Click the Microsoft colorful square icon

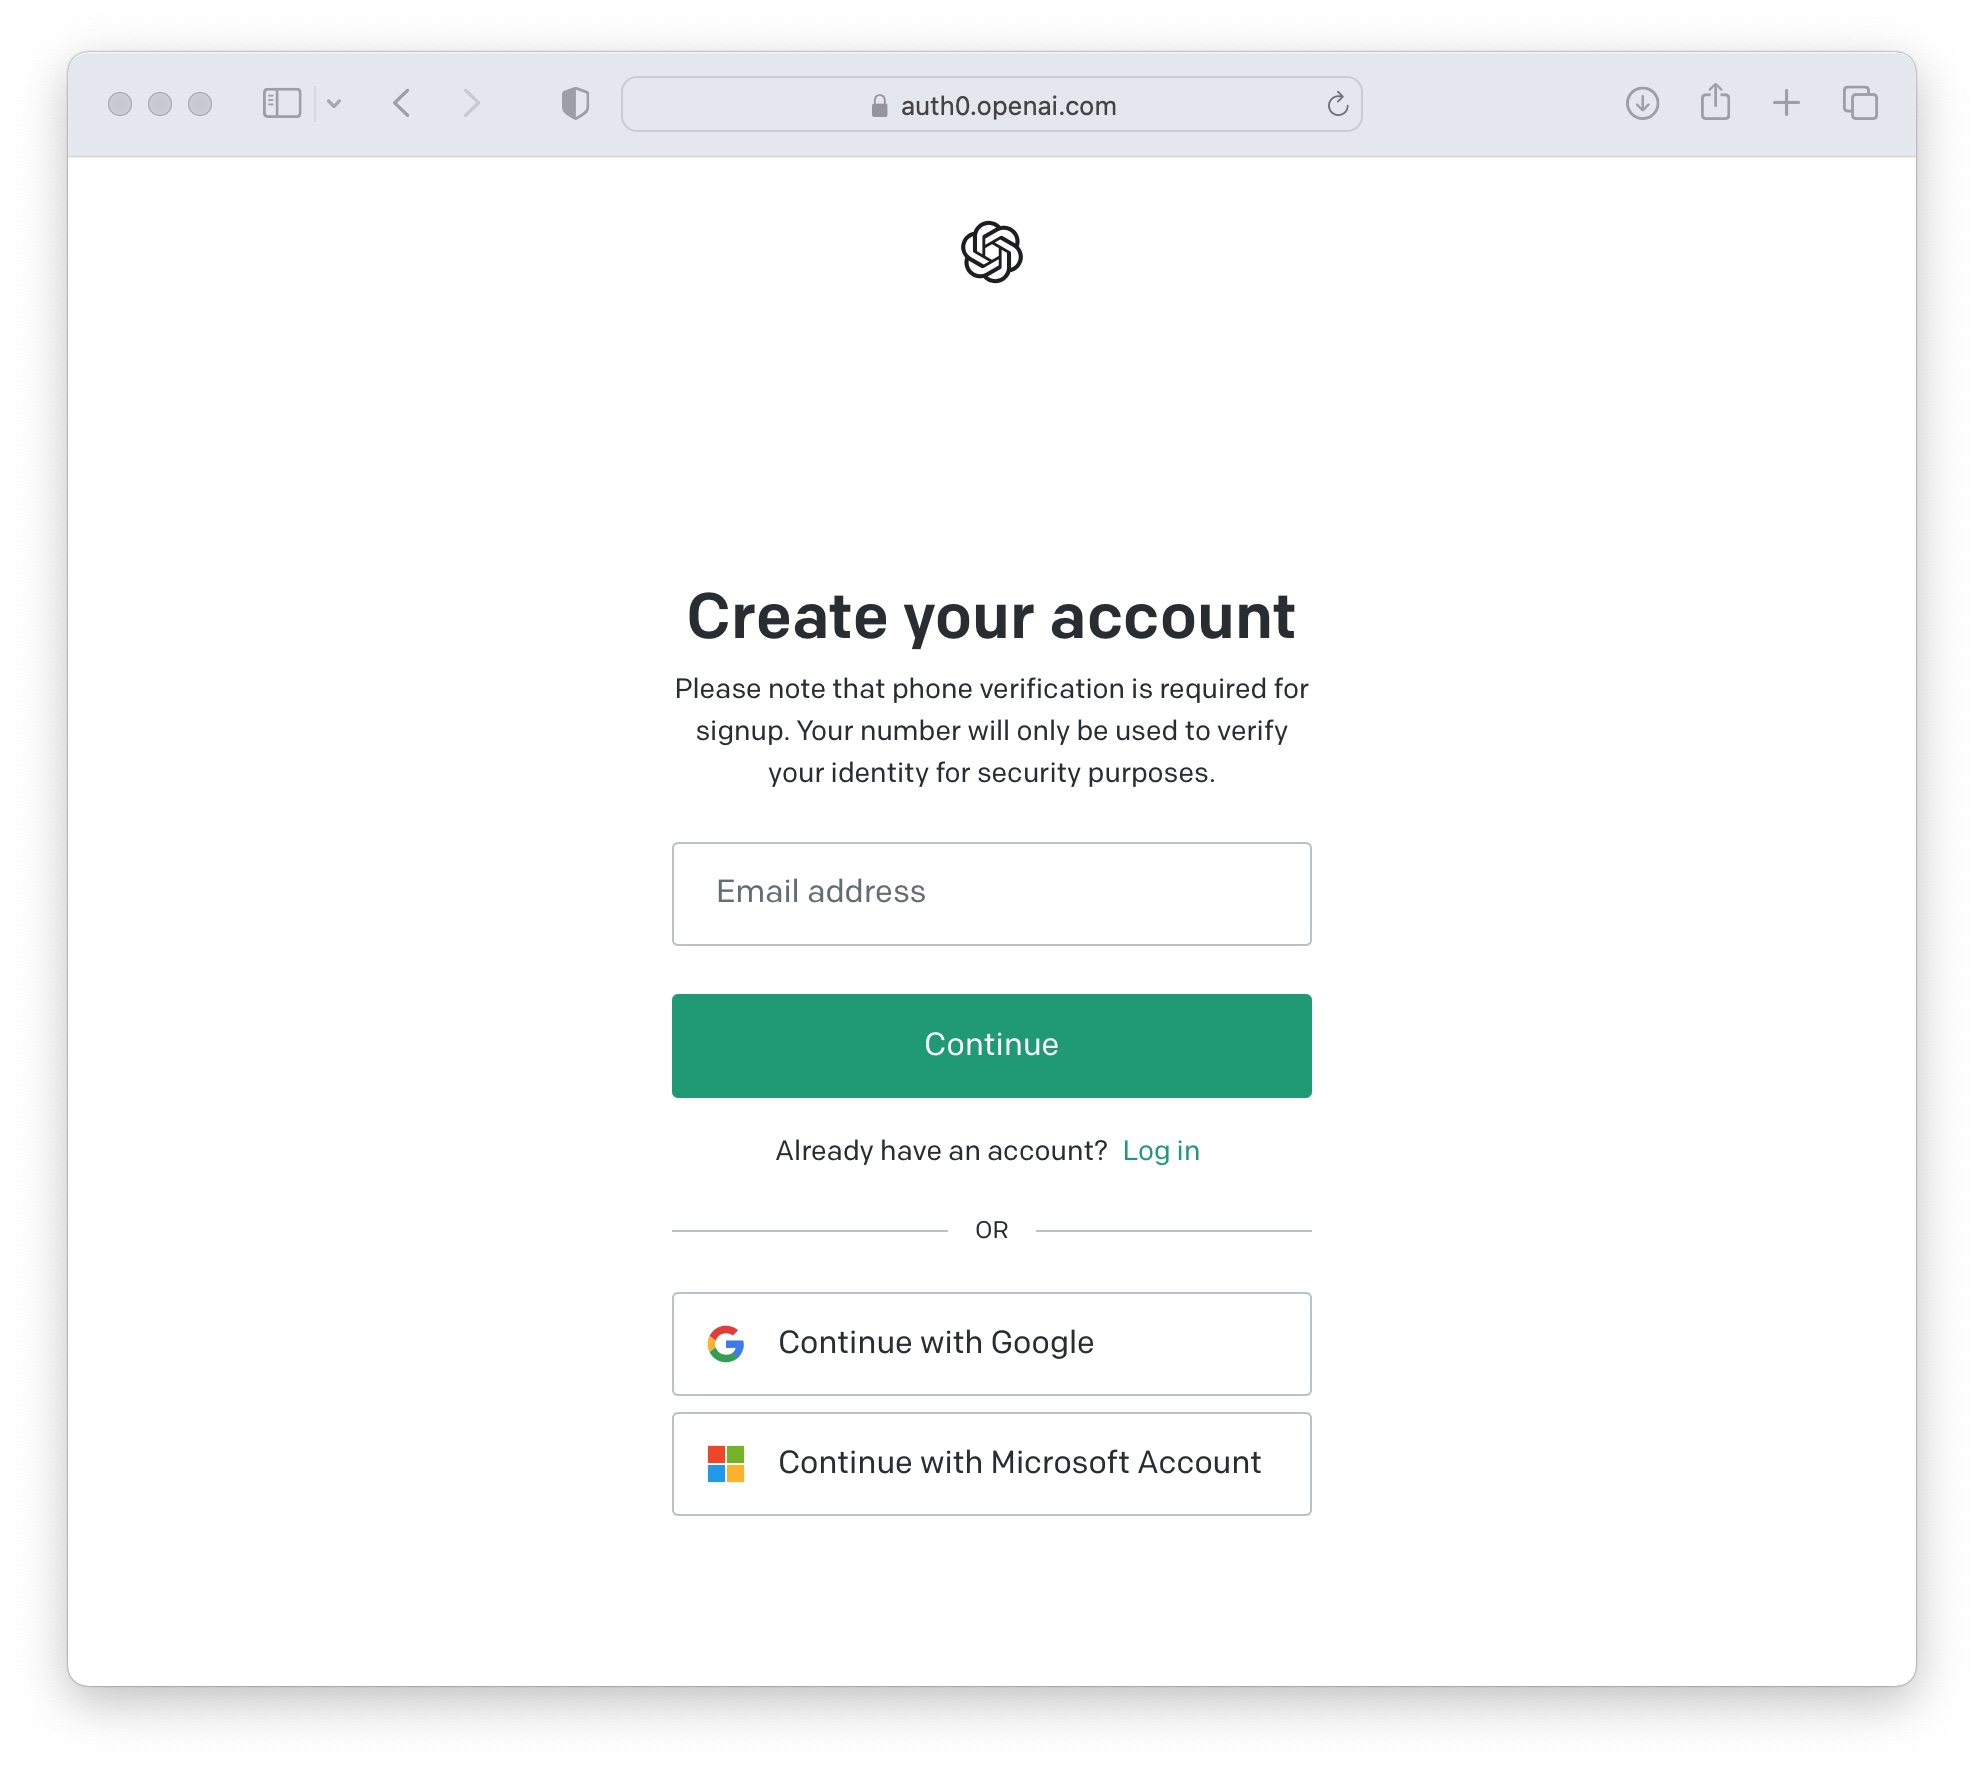coord(726,1464)
